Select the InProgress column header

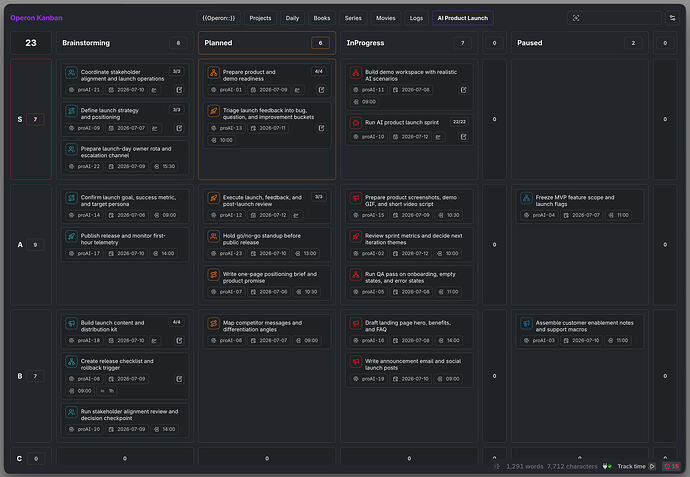[409, 43]
